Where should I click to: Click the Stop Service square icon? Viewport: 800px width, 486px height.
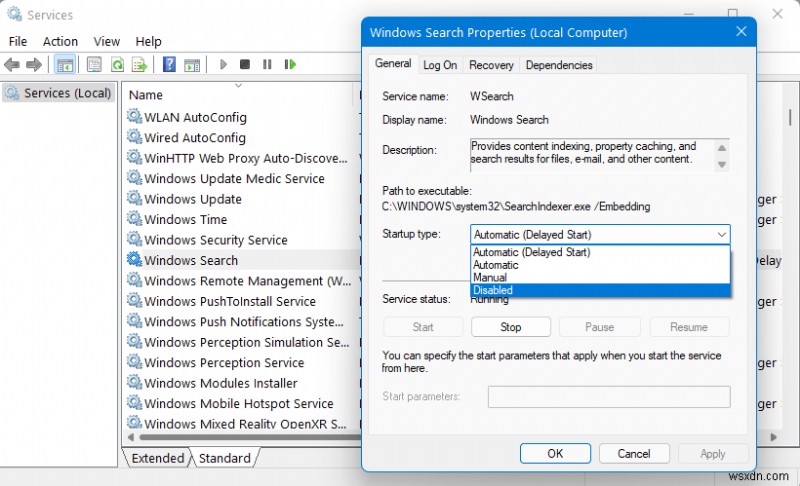tap(245, 64)
